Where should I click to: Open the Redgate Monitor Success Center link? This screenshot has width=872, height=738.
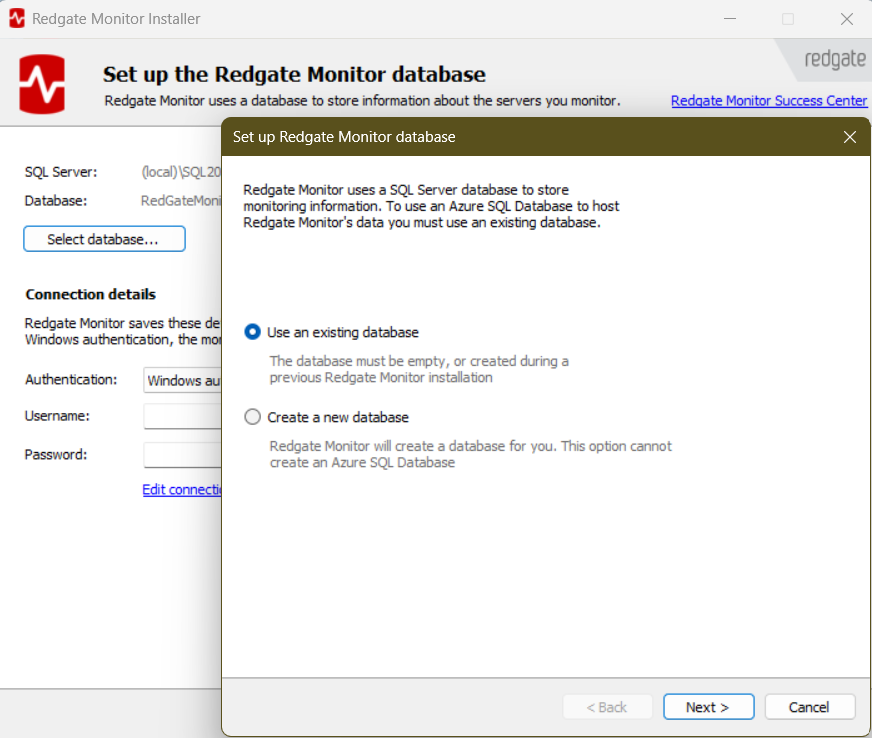point(769,101)
